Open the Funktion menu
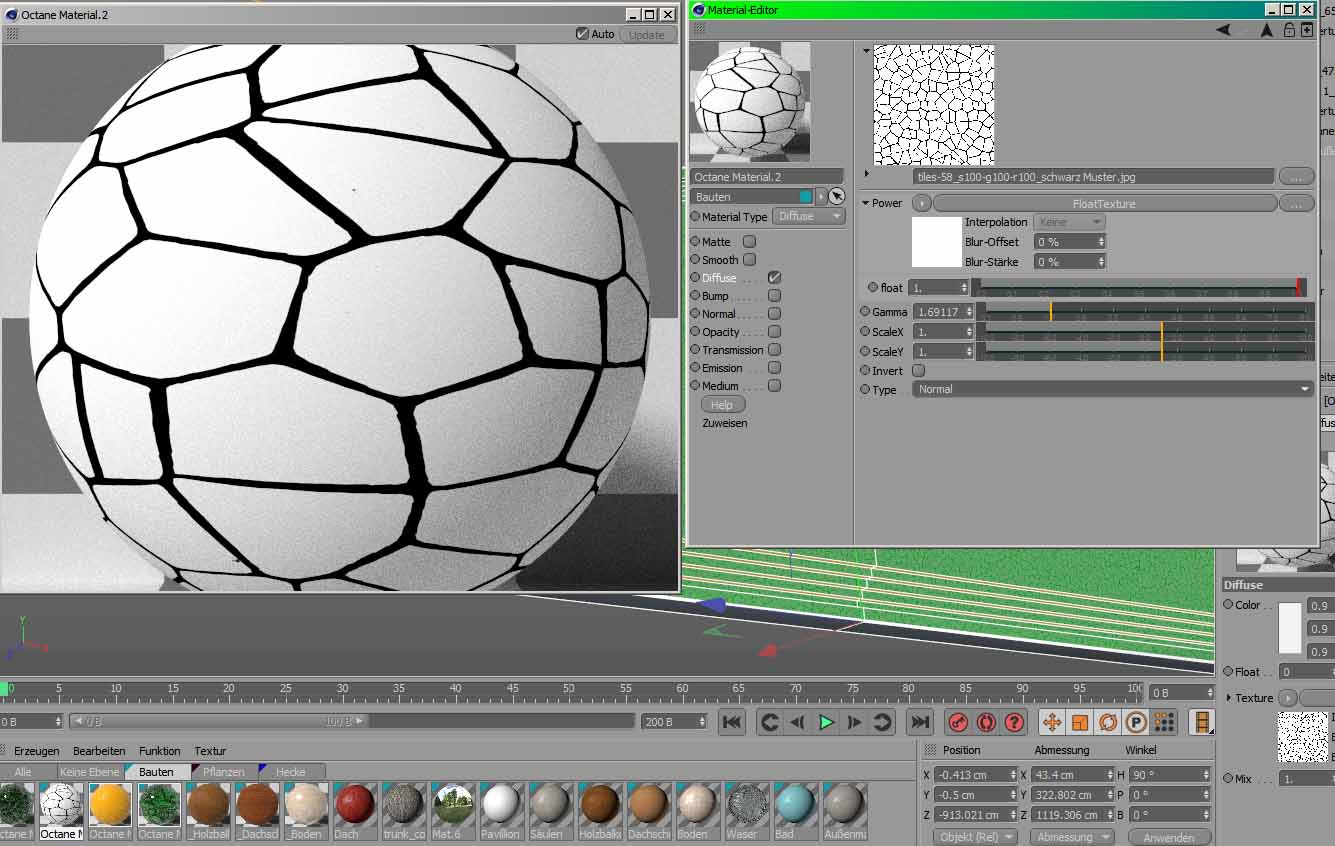Screen dimensions: 1335x846 tap(160, 751)
